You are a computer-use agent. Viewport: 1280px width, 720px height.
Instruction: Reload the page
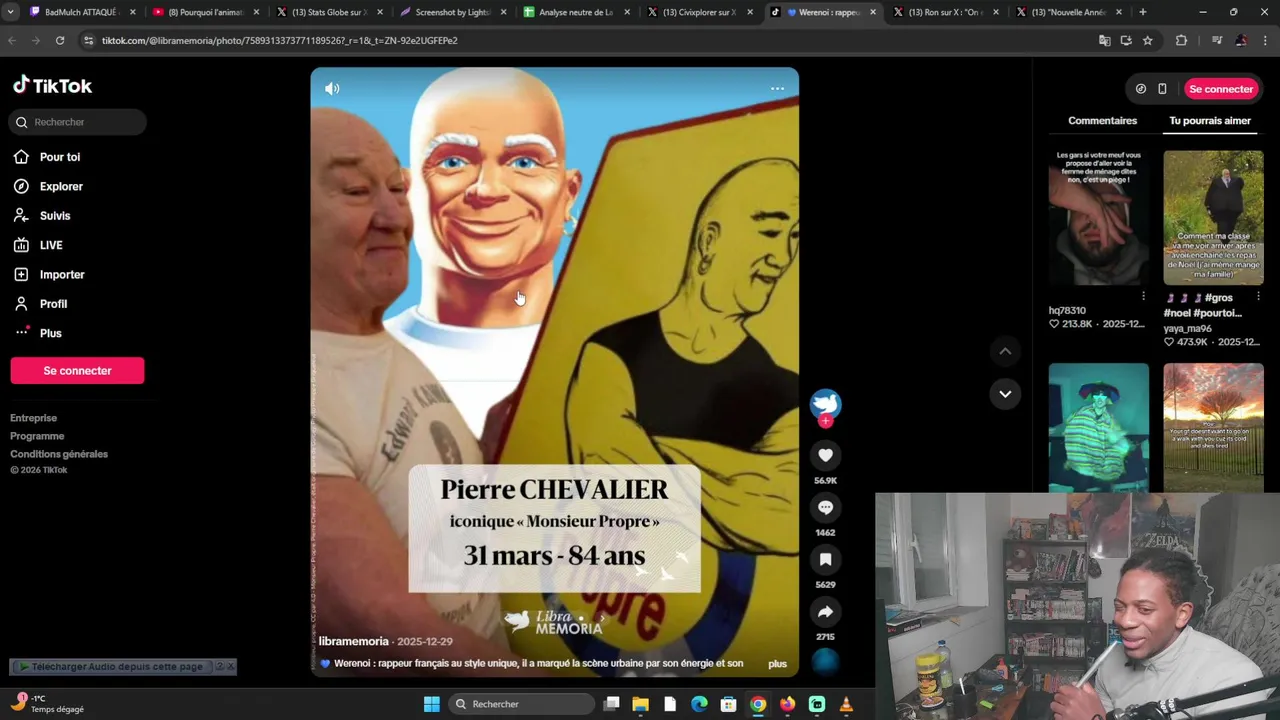[60, 40]
